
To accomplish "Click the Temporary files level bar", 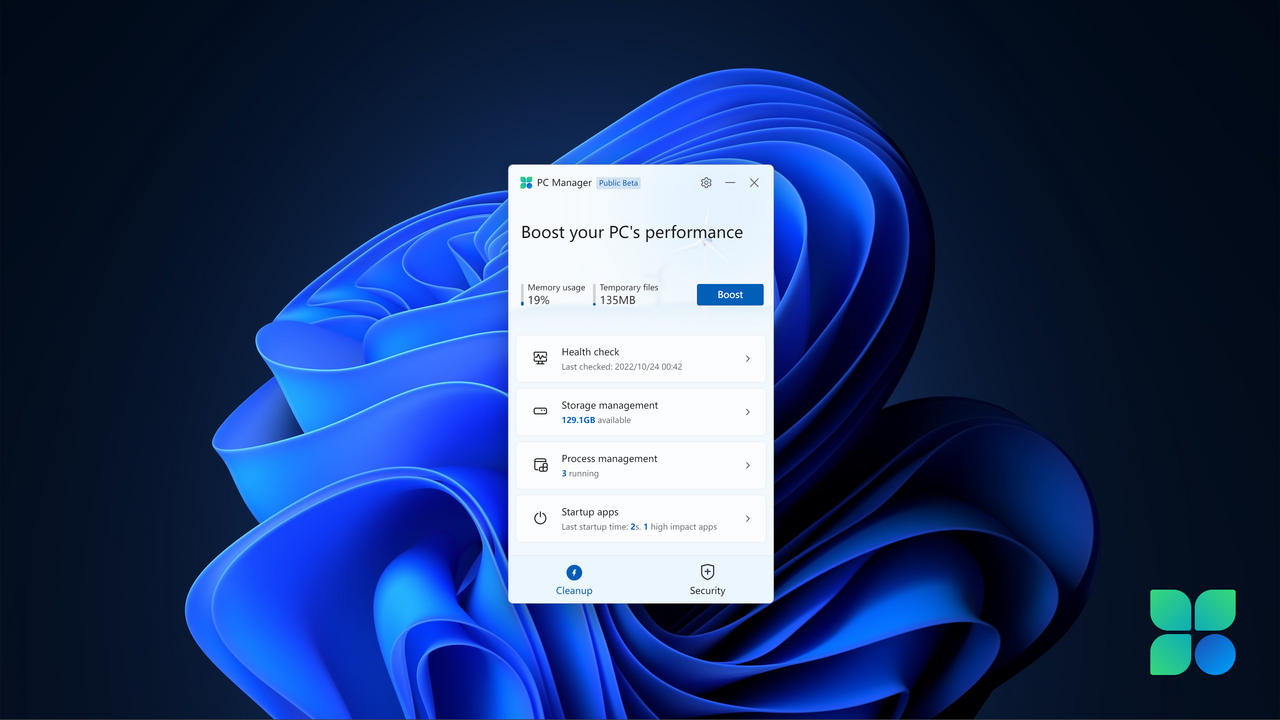I will tap(594, 294).
